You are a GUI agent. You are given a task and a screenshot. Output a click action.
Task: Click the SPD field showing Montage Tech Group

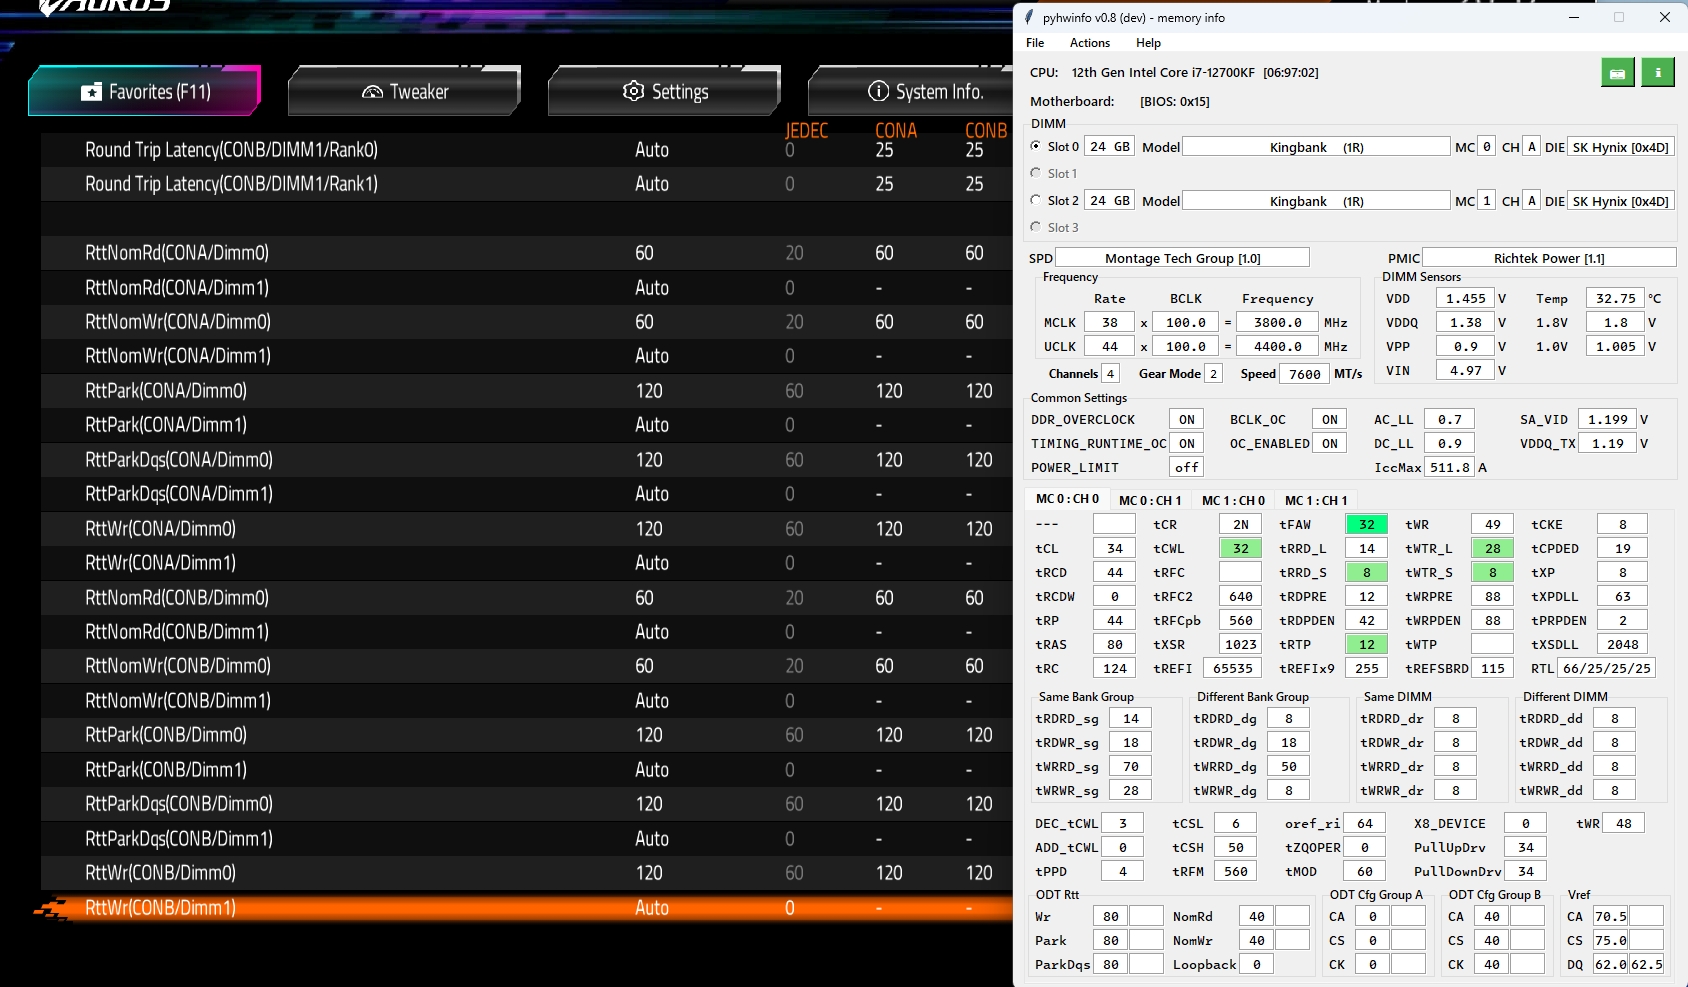(1183, 258)
